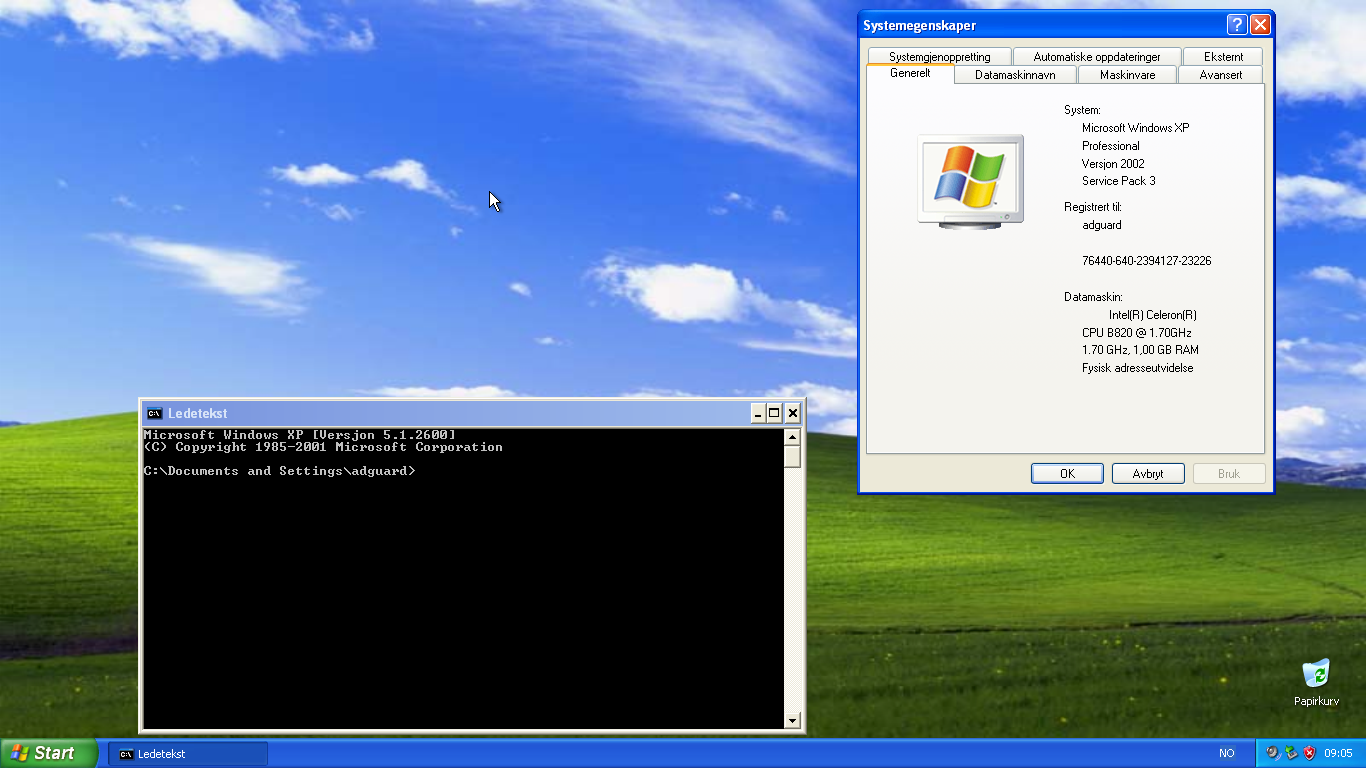Switch to the Eksternt tab

pyautogui.click(x=1223, y=56)
